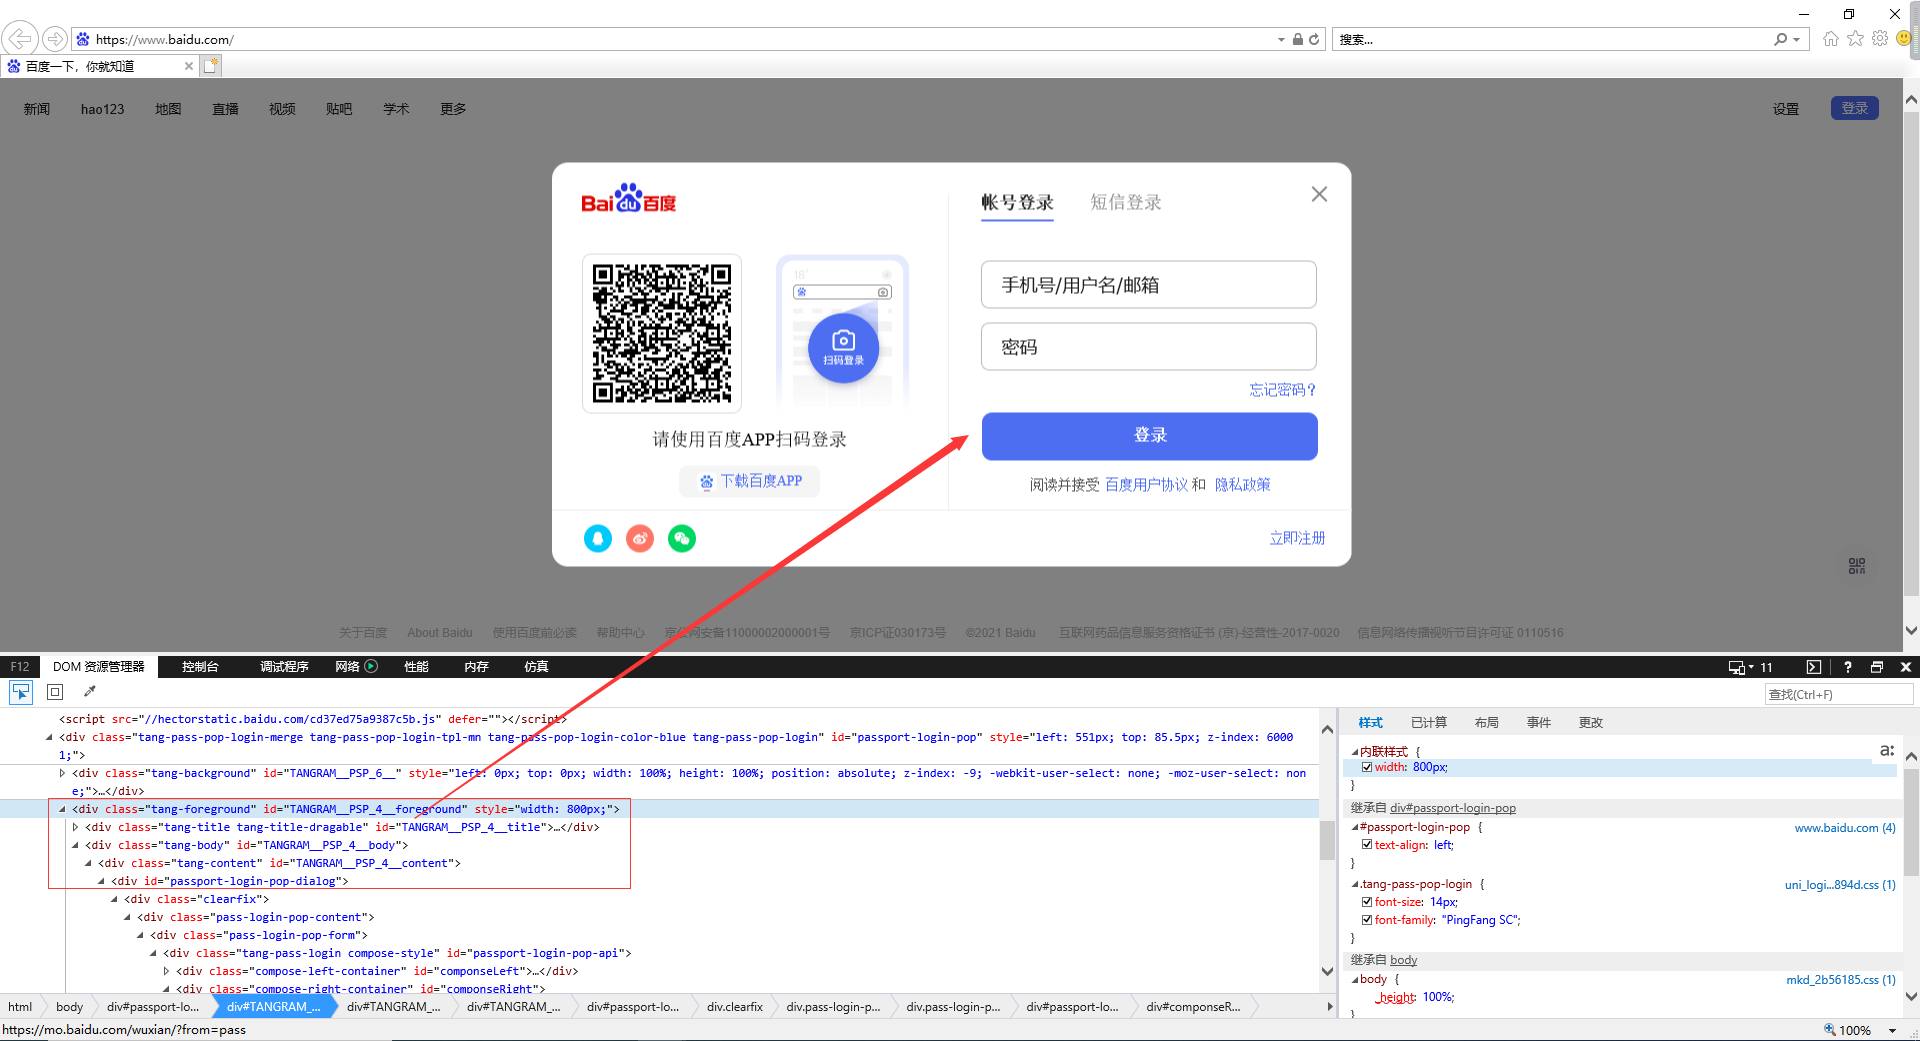Open device emulation mode icon
Image resolution: width=1920 pixels, height=1041 pixels.
coord(1736,667)
